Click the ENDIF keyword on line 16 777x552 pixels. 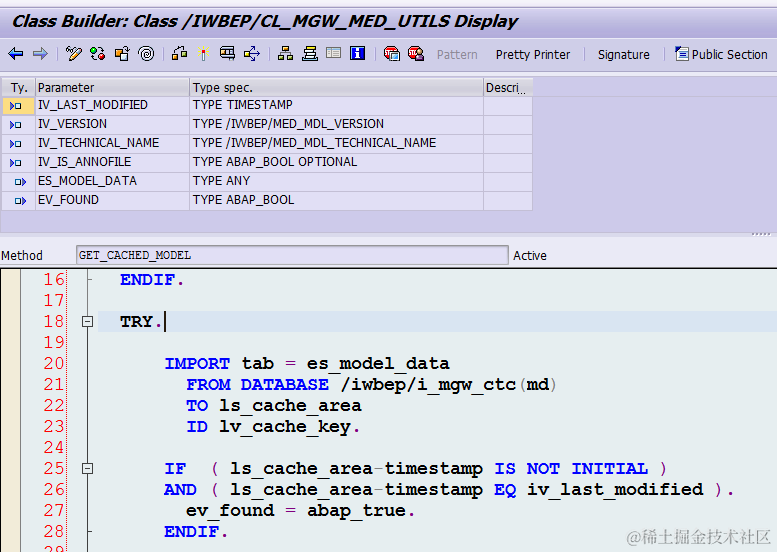point(147,280)
